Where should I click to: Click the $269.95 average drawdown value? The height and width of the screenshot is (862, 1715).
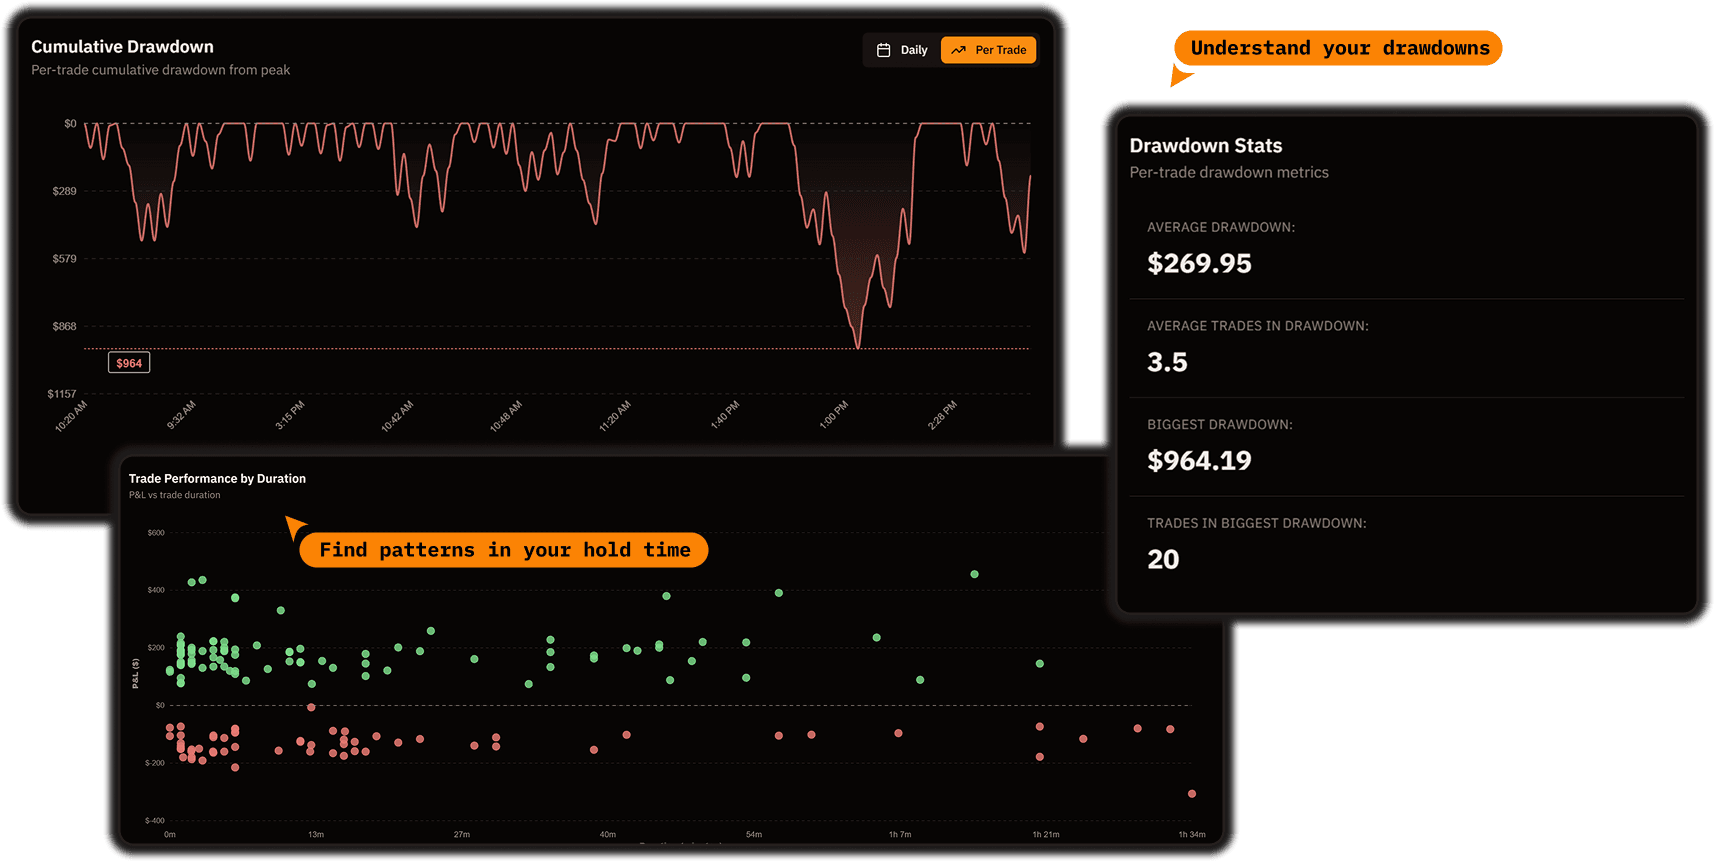coord(1199,263)
